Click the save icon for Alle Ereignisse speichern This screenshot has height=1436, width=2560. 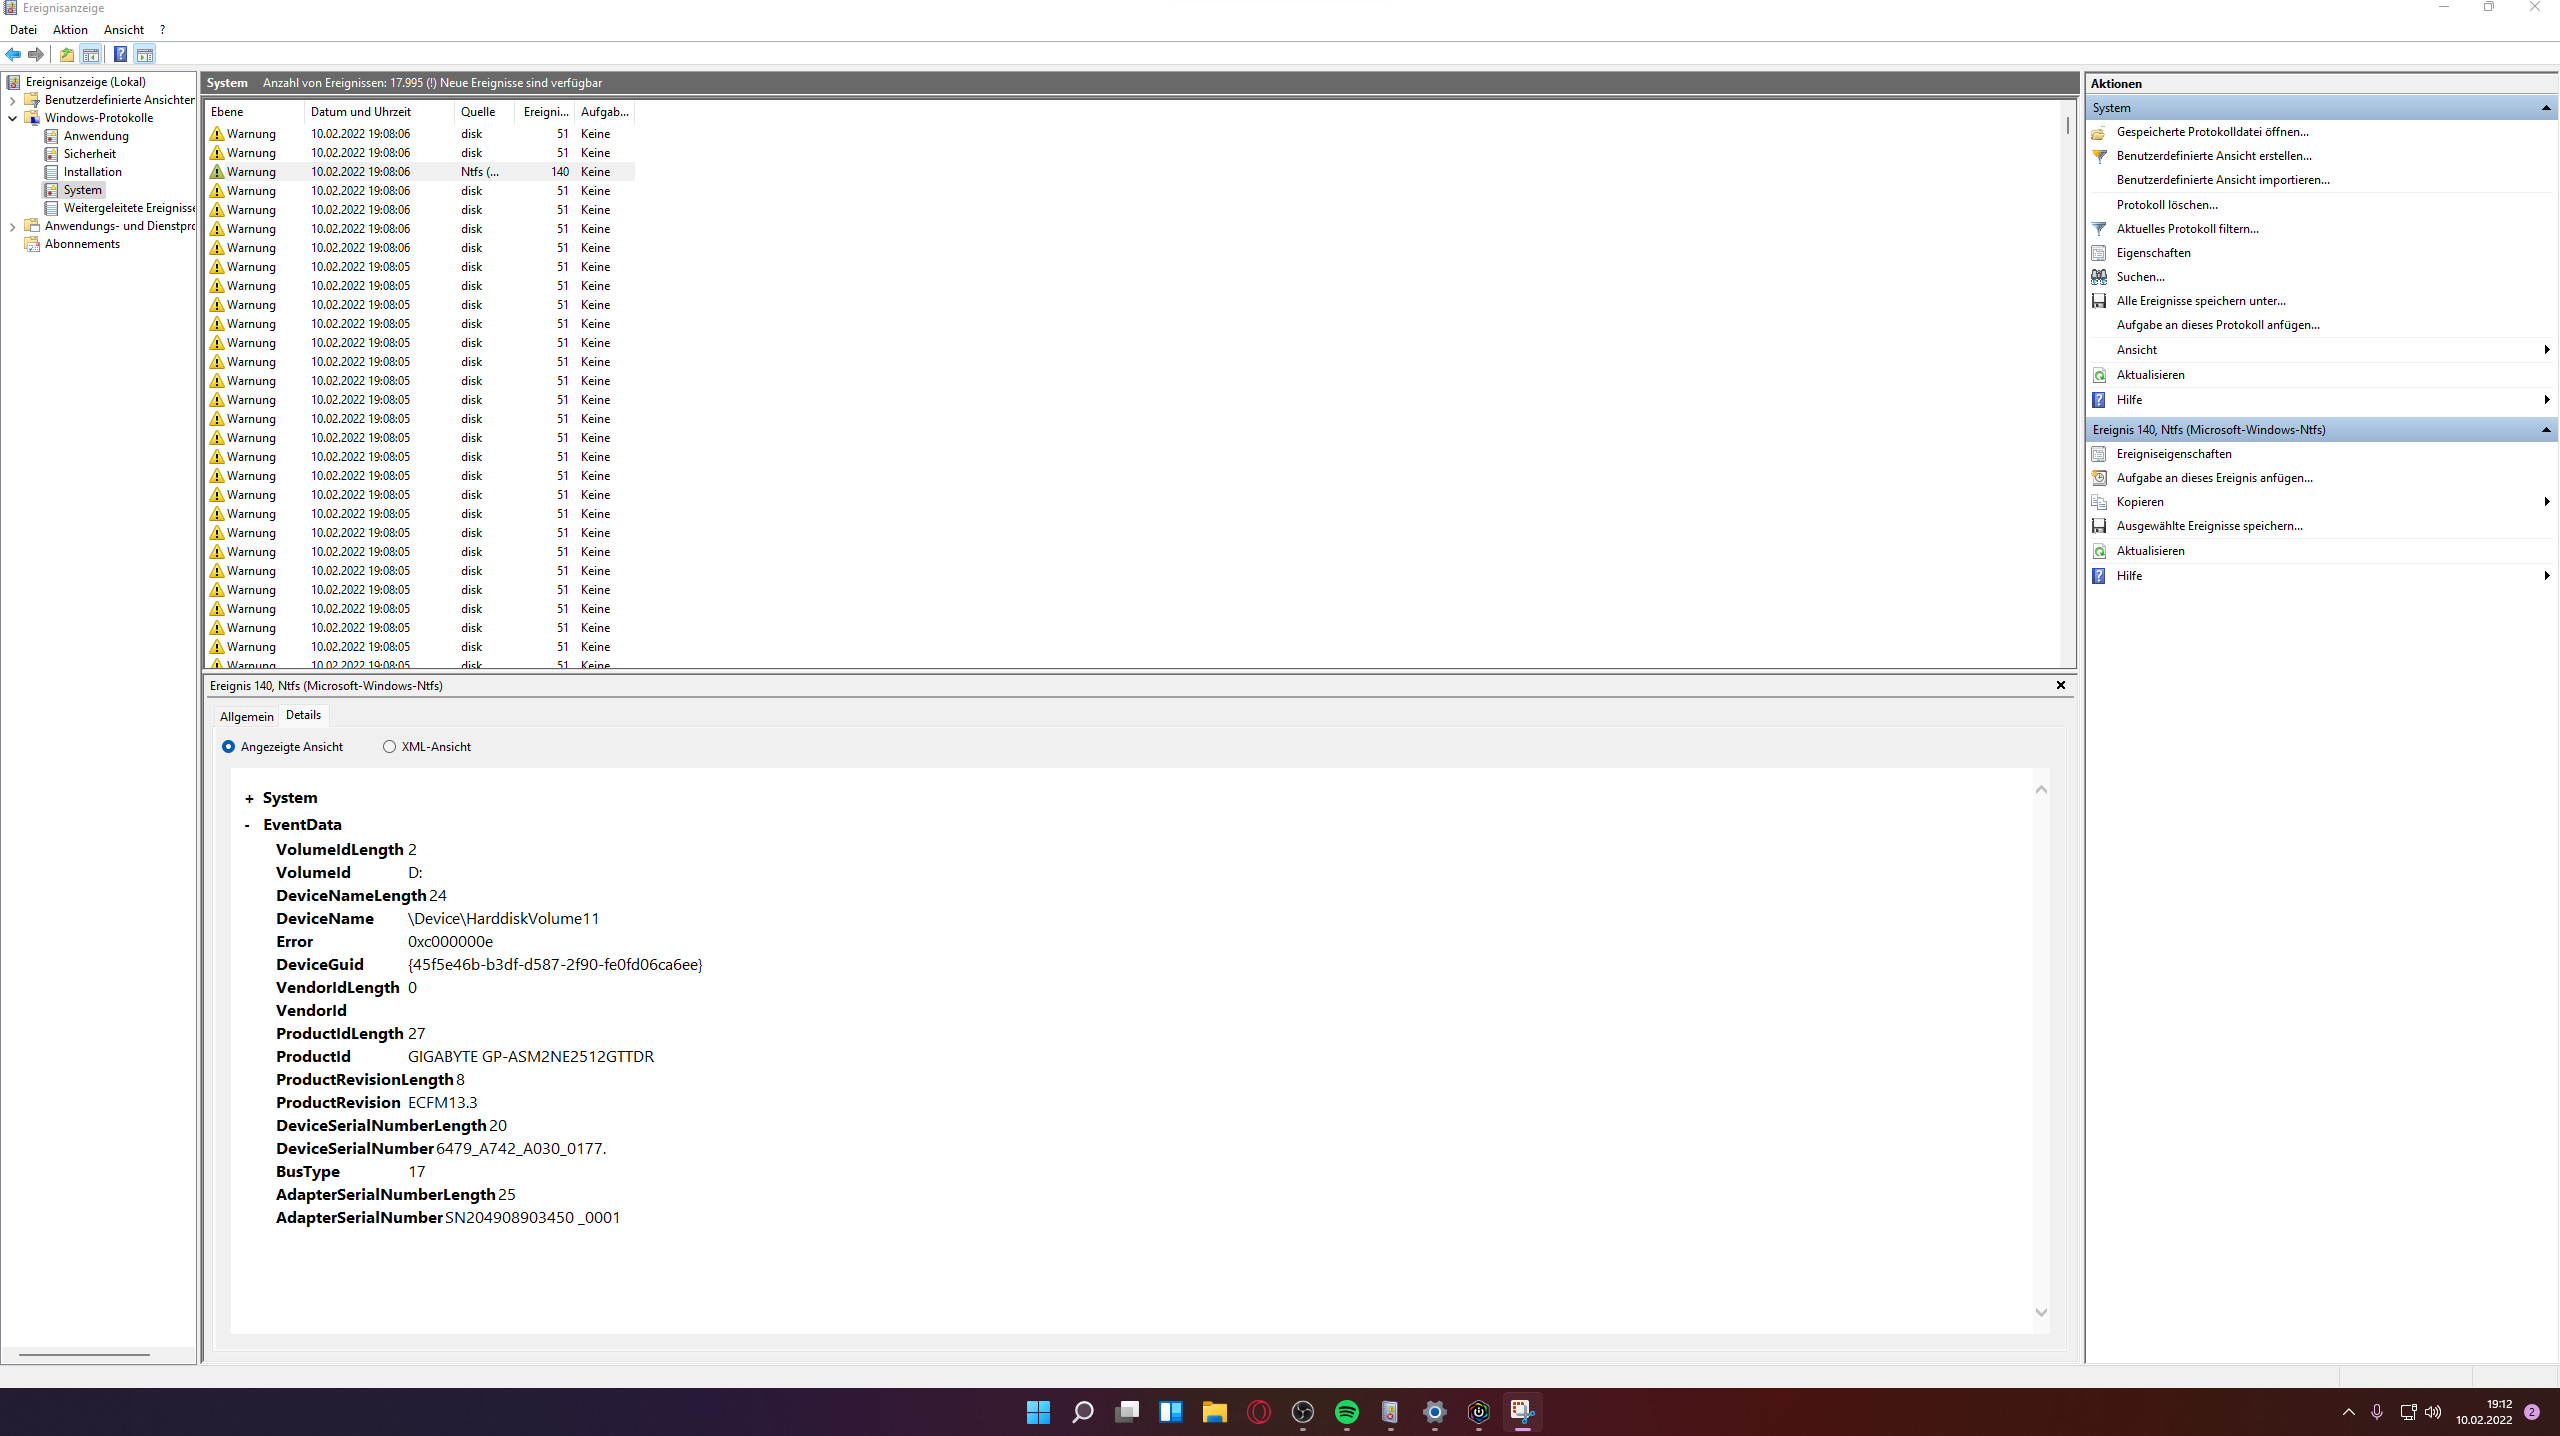(x=2099, y=301)
